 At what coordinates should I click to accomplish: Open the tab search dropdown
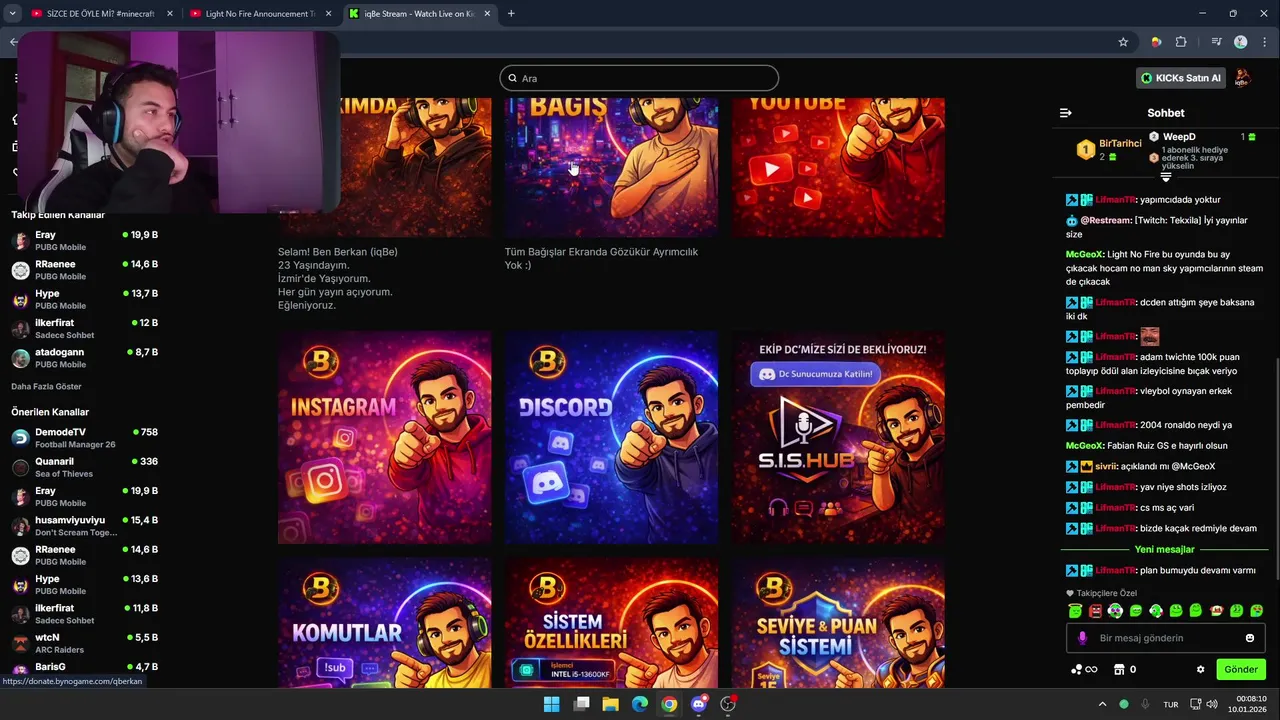(12, 14)
